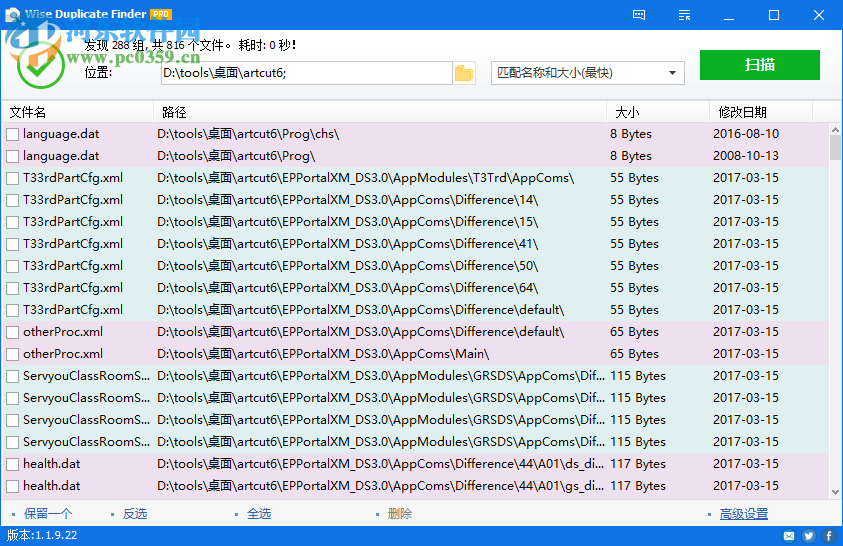Check health.dat in A01\gs_di... path
Screen dimensions: 843x546
tap(12, 486)
